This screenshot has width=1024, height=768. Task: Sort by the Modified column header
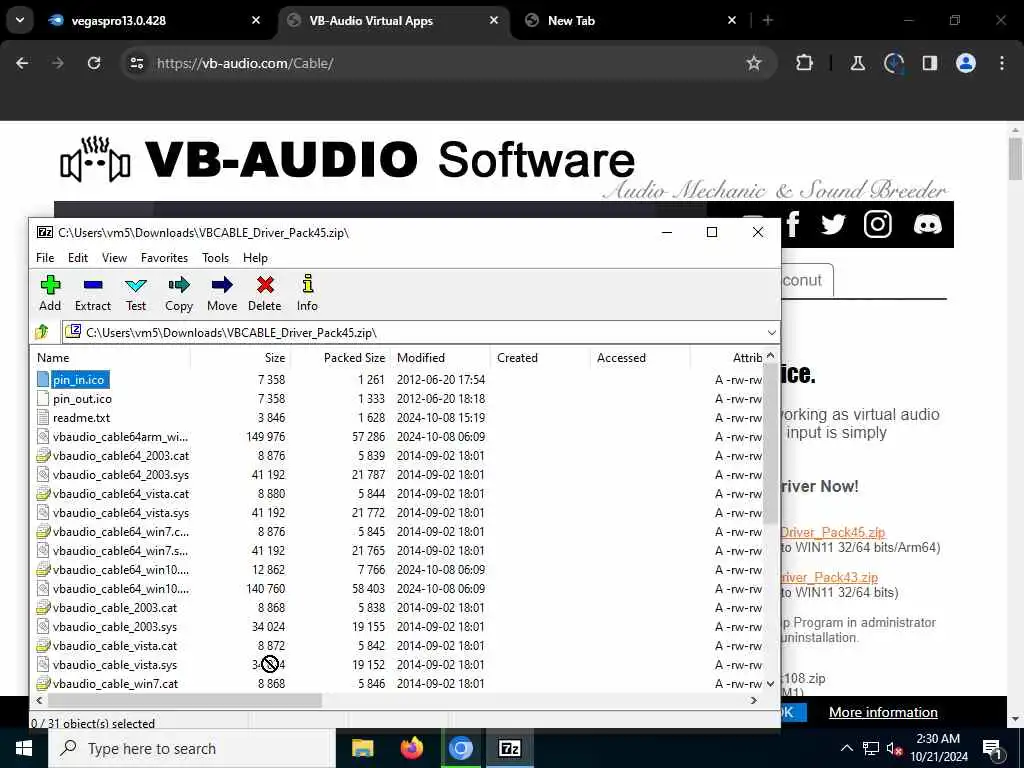[x=440, y=358]
